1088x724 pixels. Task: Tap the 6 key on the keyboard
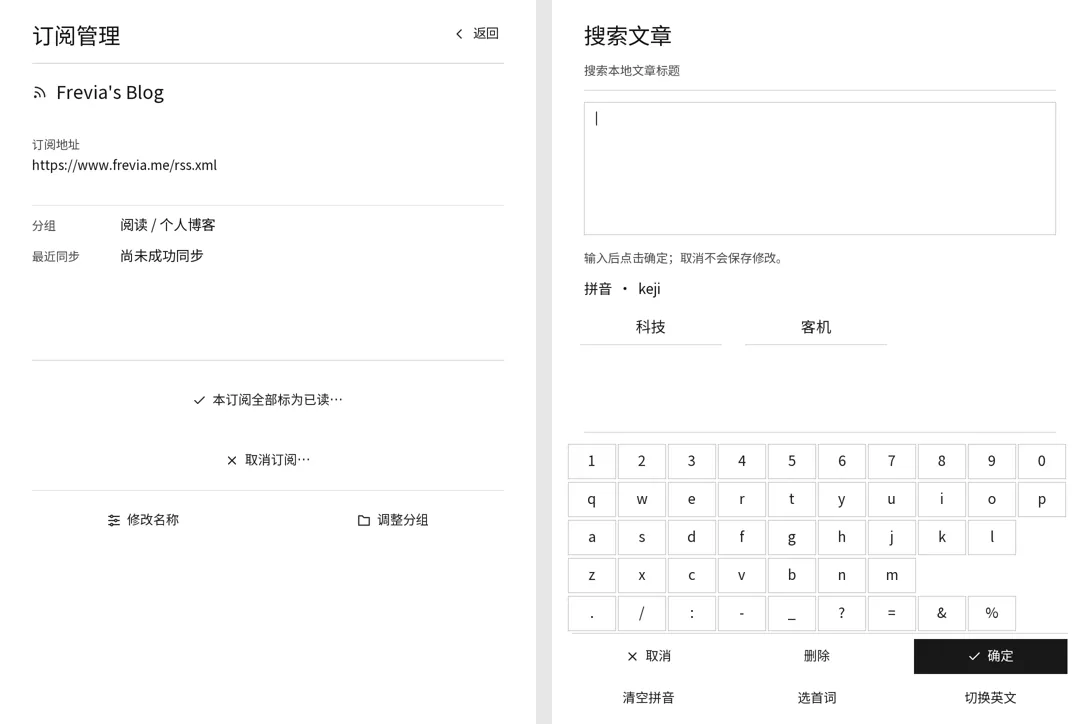[x=842, y=462]
